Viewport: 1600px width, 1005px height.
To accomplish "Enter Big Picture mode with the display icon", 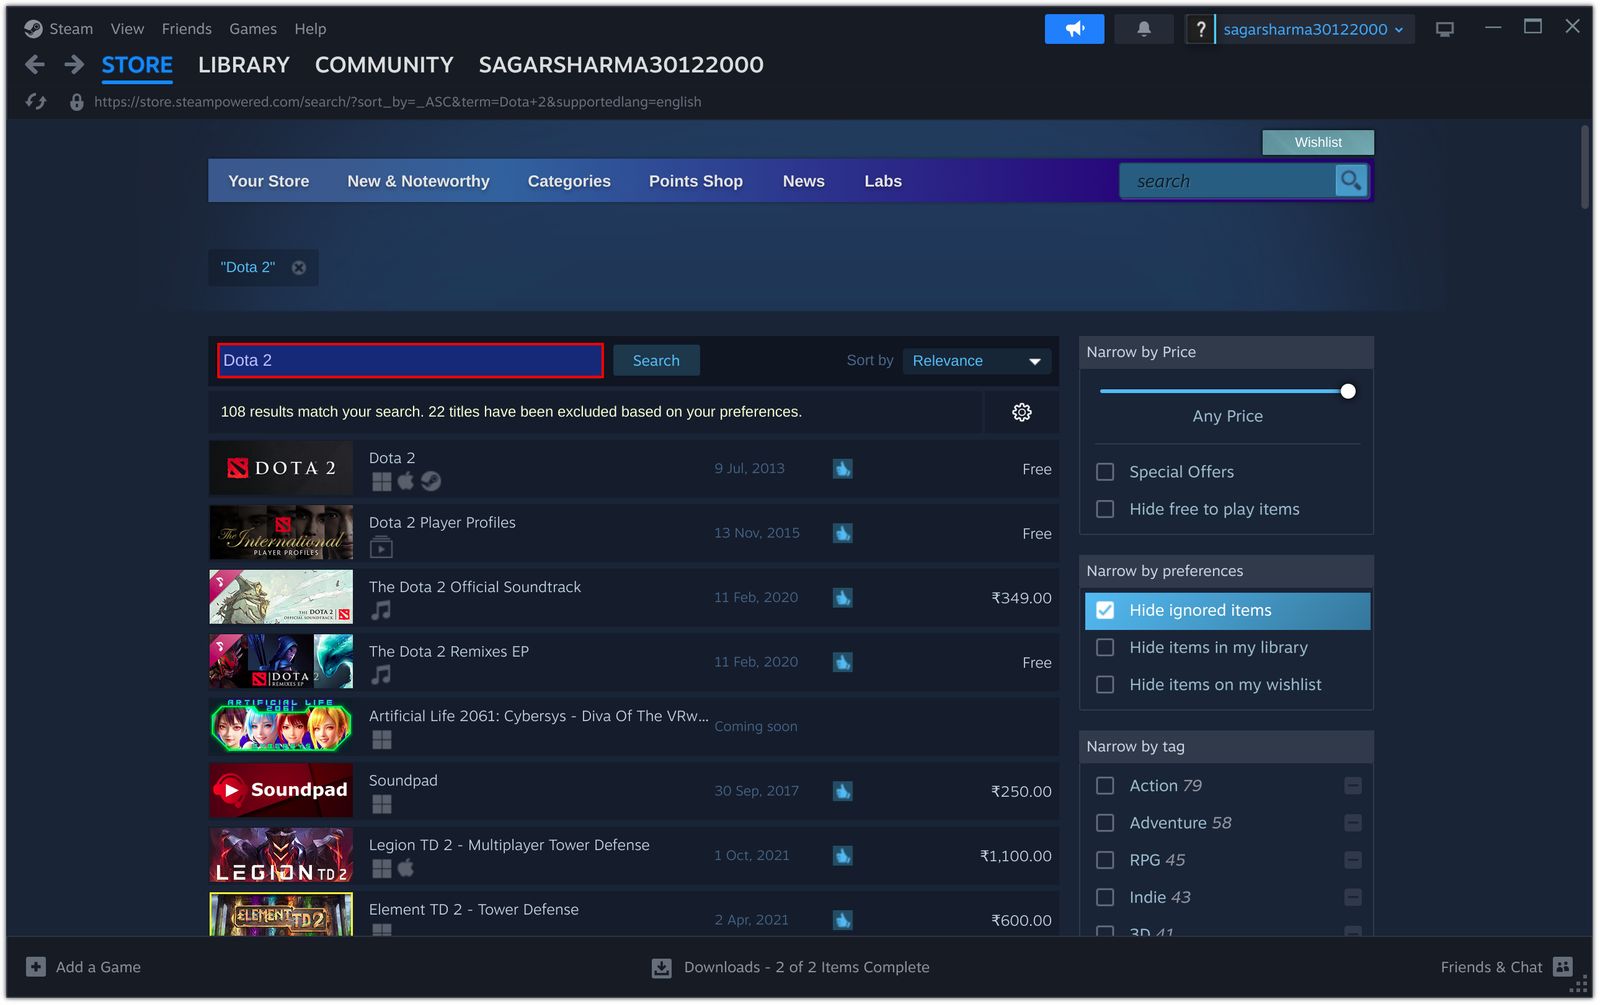I will (x=1444, y=29).
